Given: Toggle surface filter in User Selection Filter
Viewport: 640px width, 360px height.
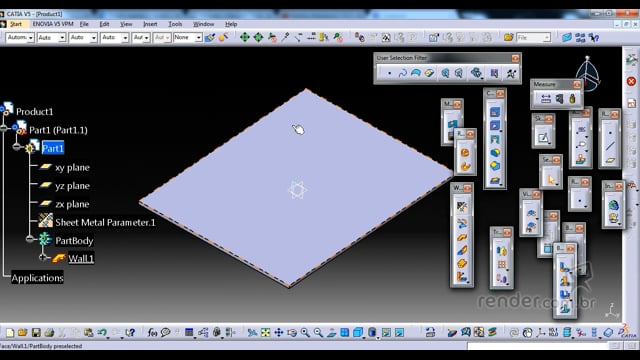Looking at the screenshot, I should click(x=416, y=73).
